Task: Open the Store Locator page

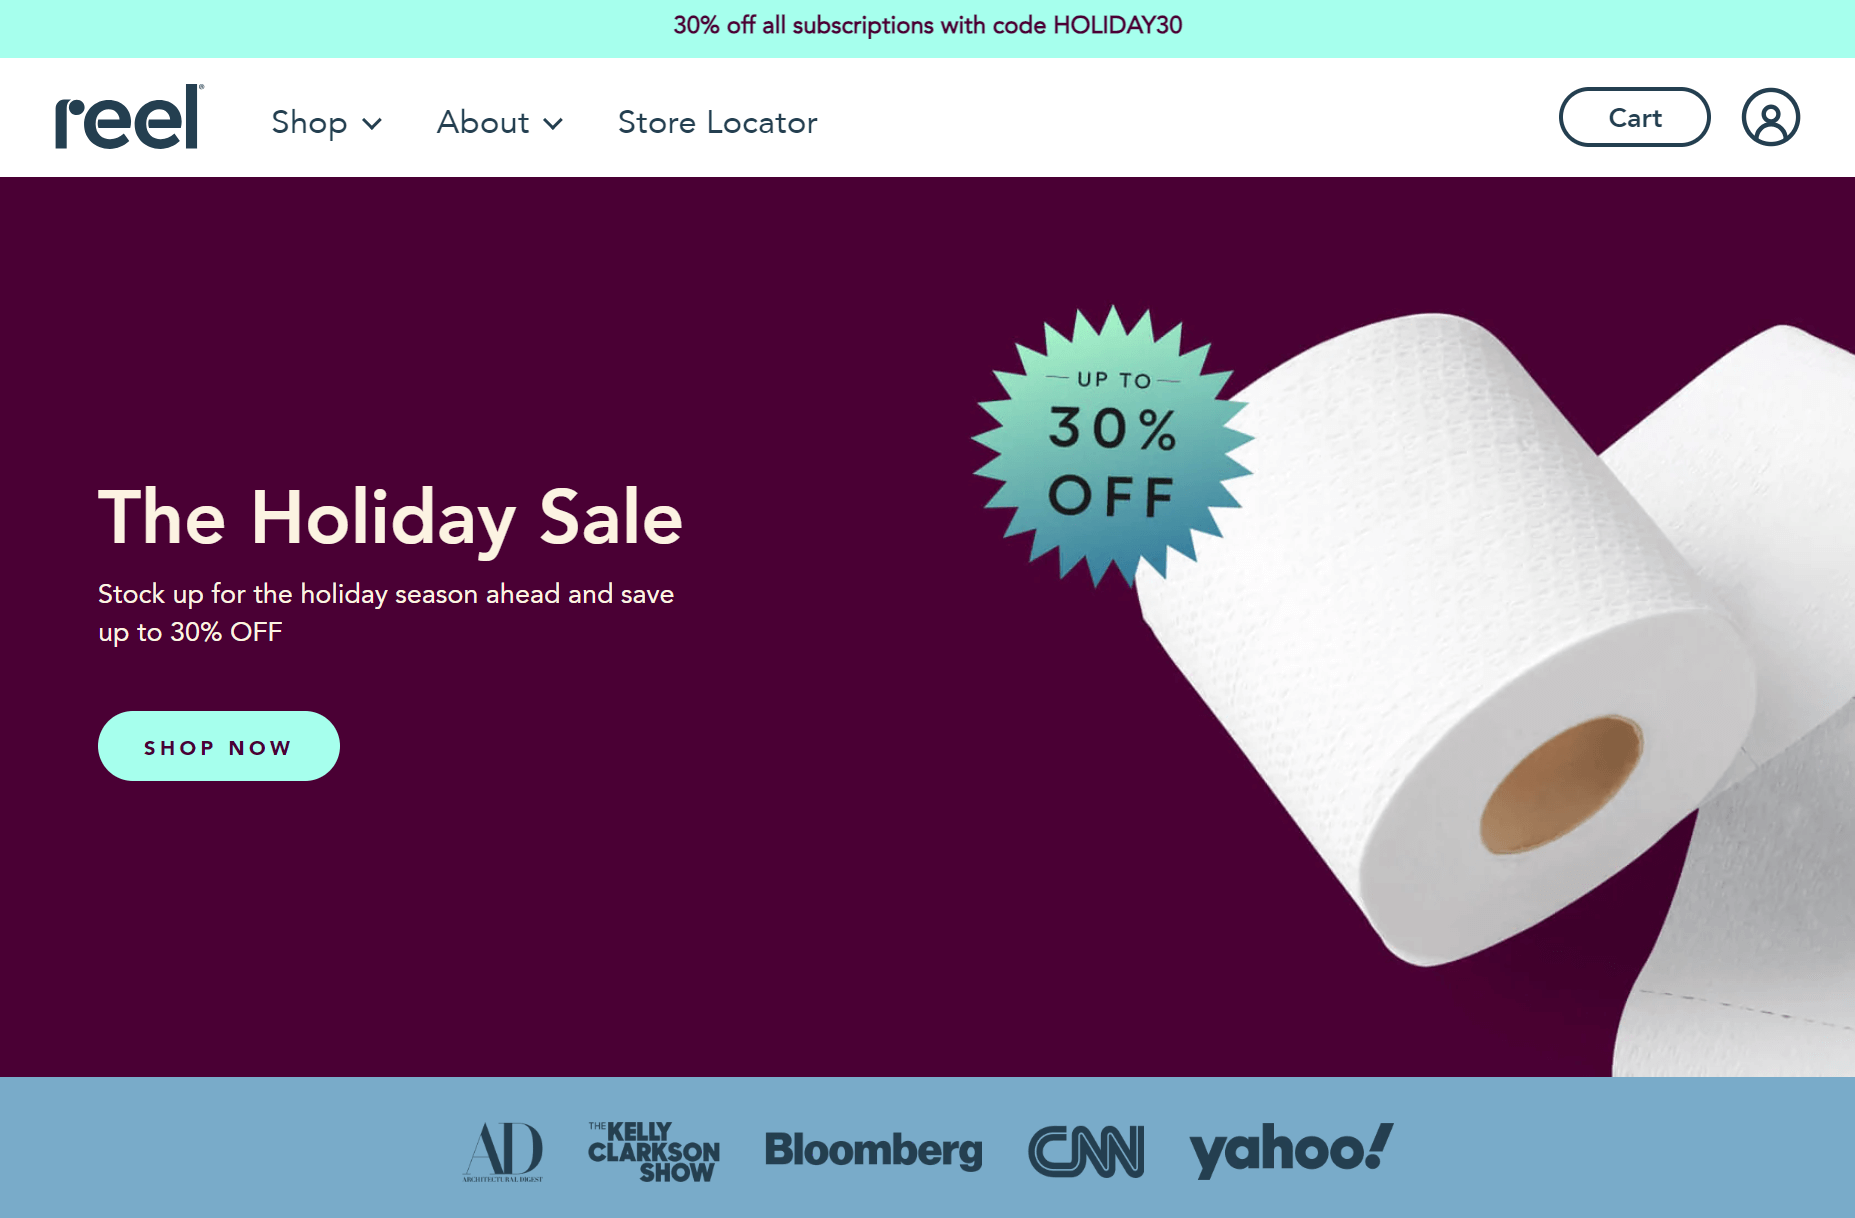Action: click(x=716, y=122)
